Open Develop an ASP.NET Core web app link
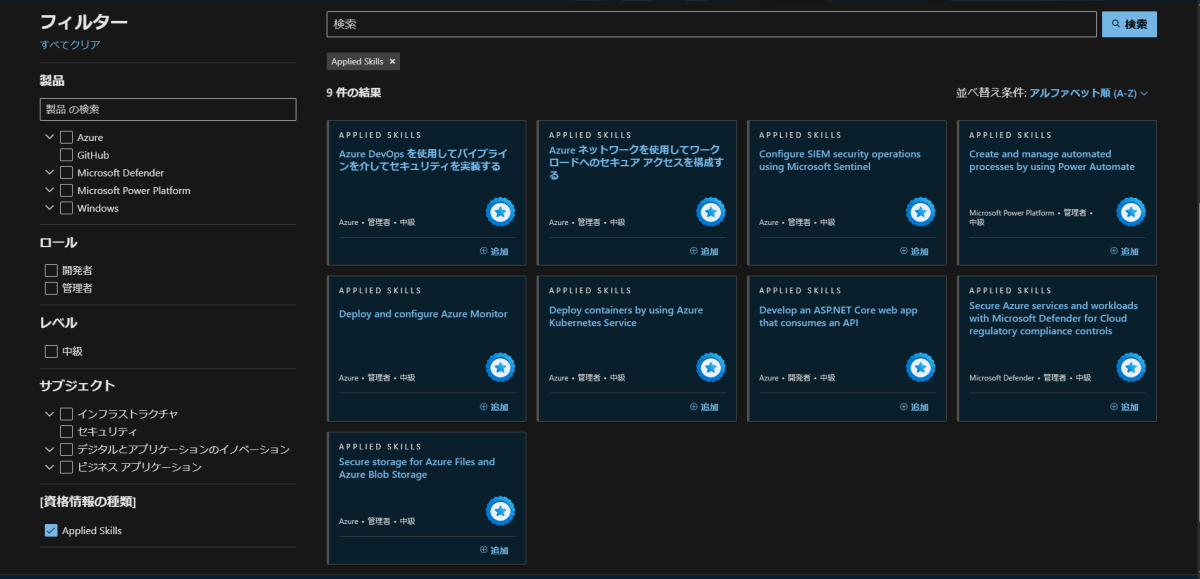This screenshot has height=579, width=1200. [x=838, y=316]
